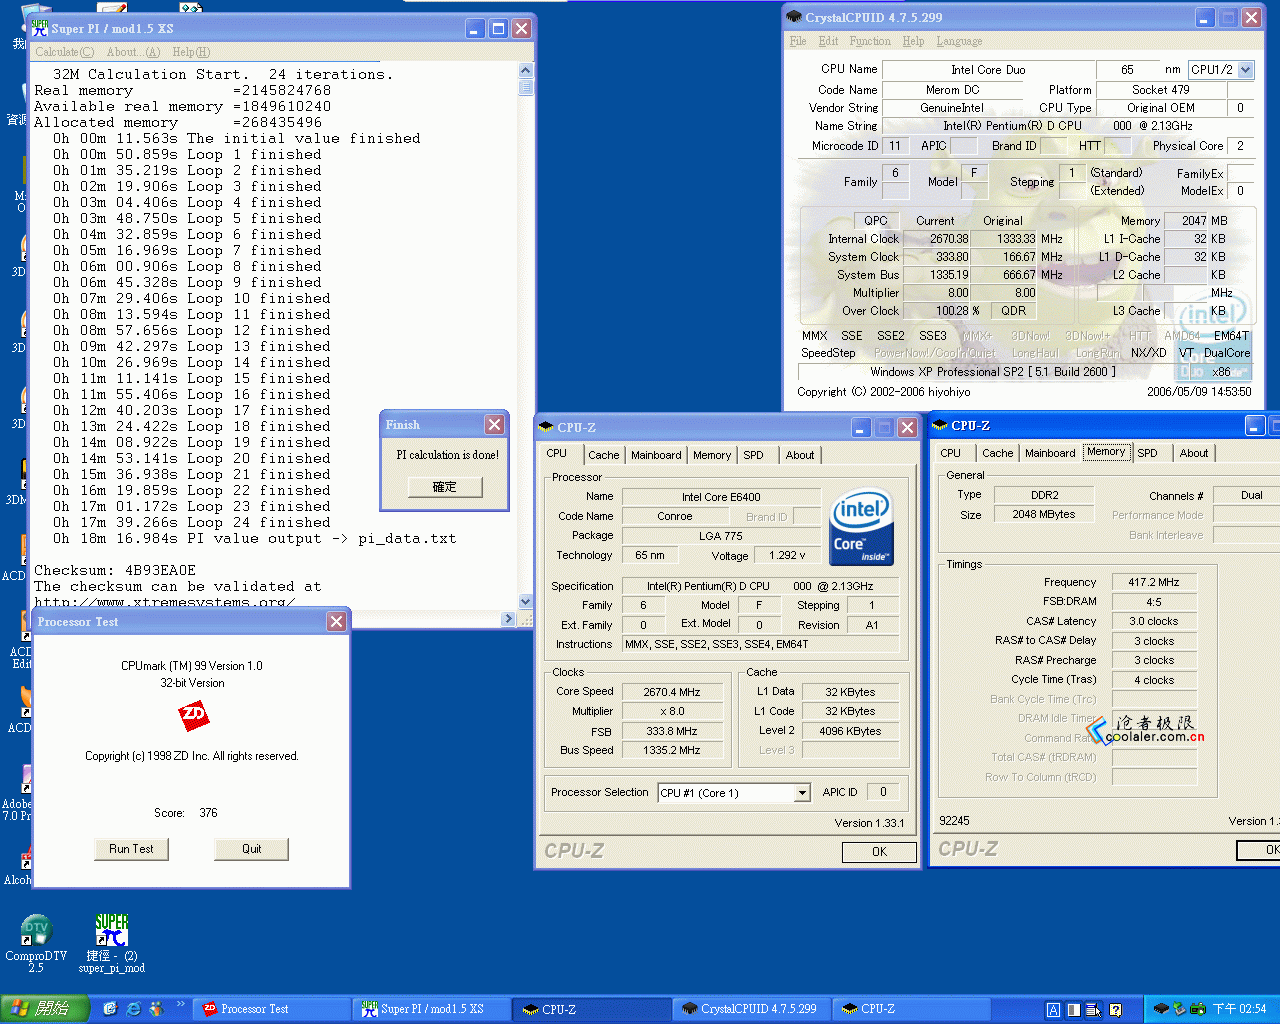Open the Processor Selection combo box in CPU-Z
The image size is (1280, 1024).
coord(801,793)
